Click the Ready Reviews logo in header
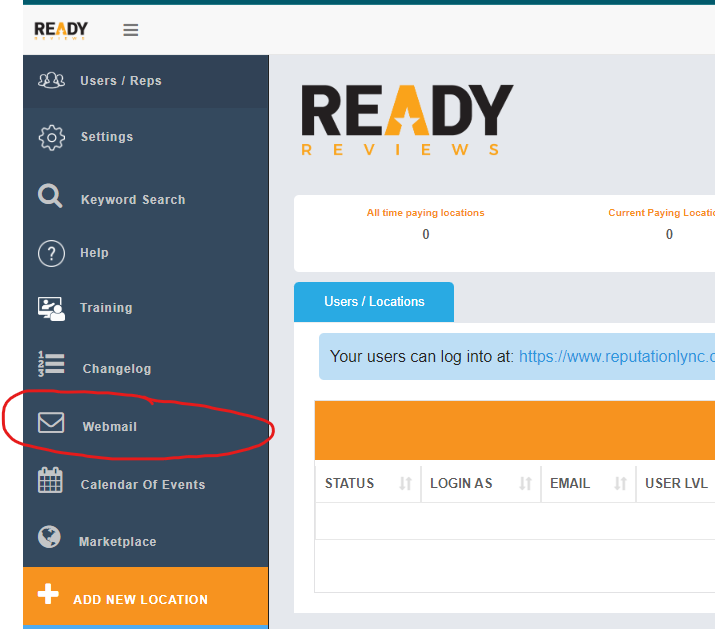The height and width of the screenshot is (629, 715). [61, 29]
